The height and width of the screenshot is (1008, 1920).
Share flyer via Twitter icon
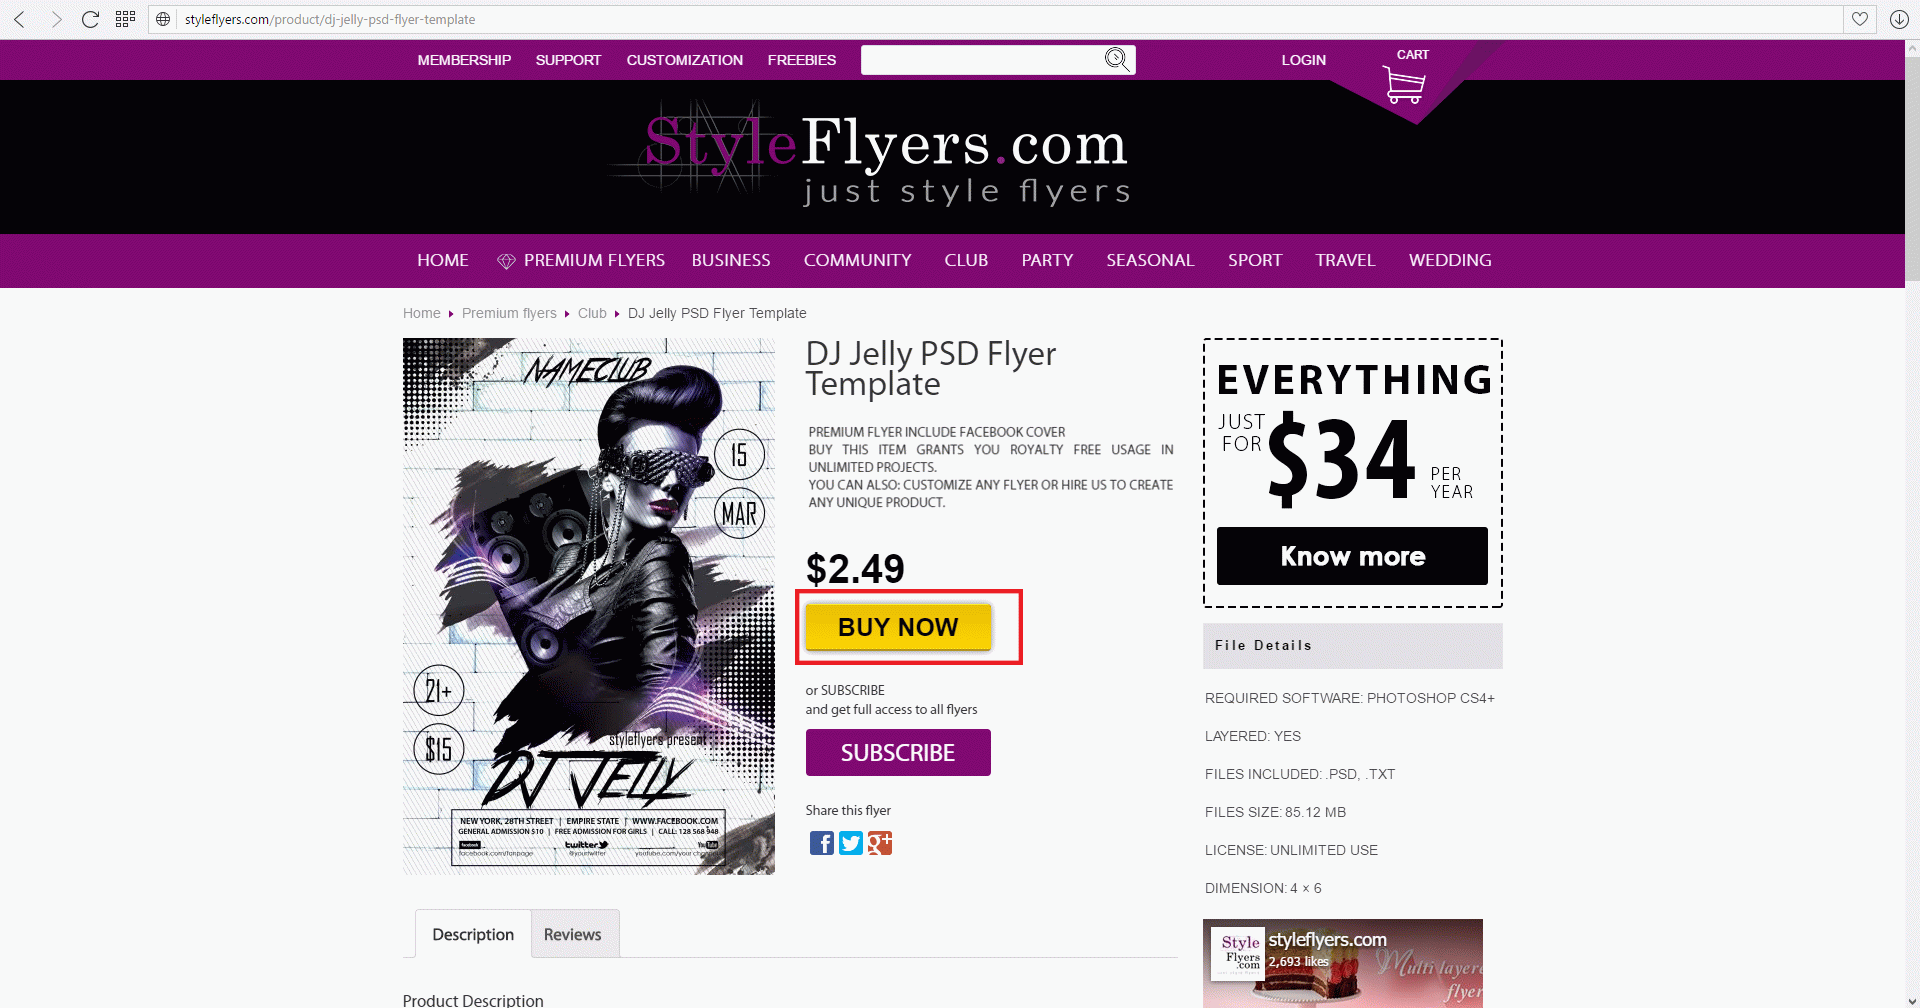pos(850,843)
